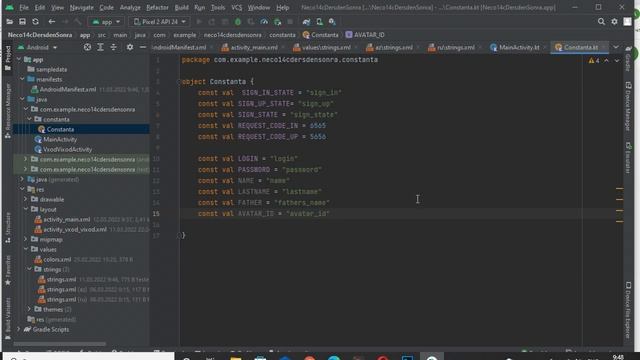
Task: Open the Refactor menu
Action: tap(157, 7)
